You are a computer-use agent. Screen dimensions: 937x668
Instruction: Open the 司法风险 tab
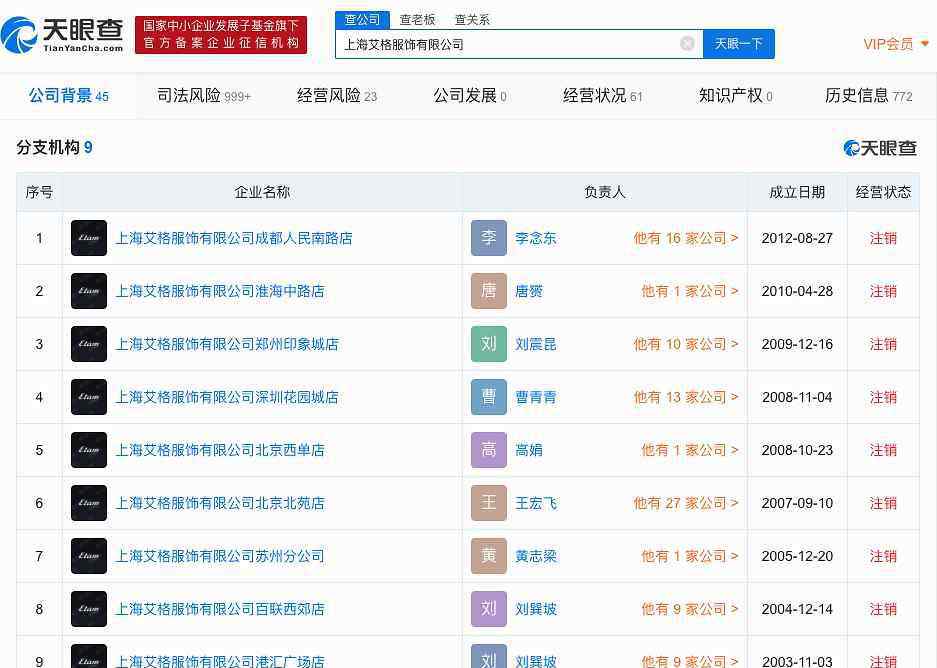[x=204, y=96]
